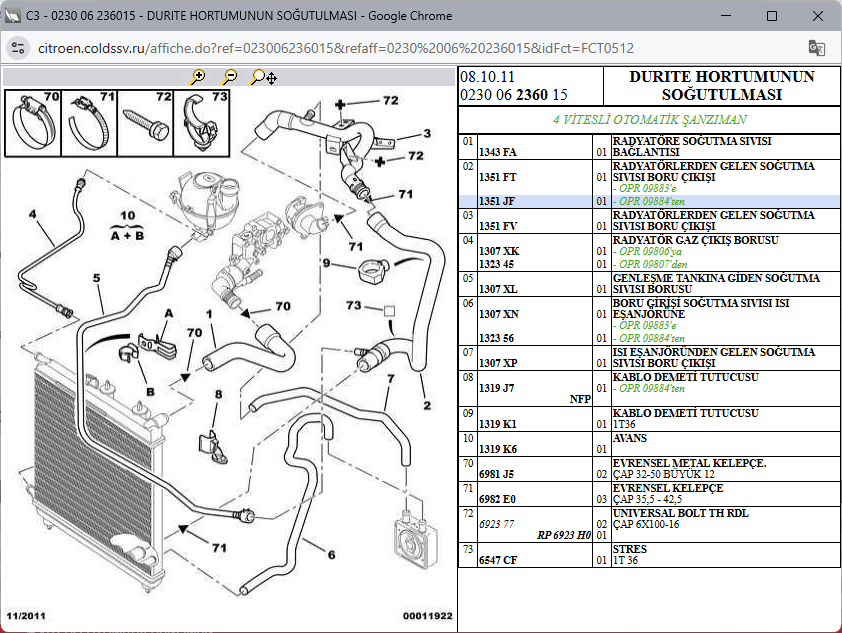Click part number 1319 J7
The width and height of the screenshot is (842, 633).
(x=497, y=388)
